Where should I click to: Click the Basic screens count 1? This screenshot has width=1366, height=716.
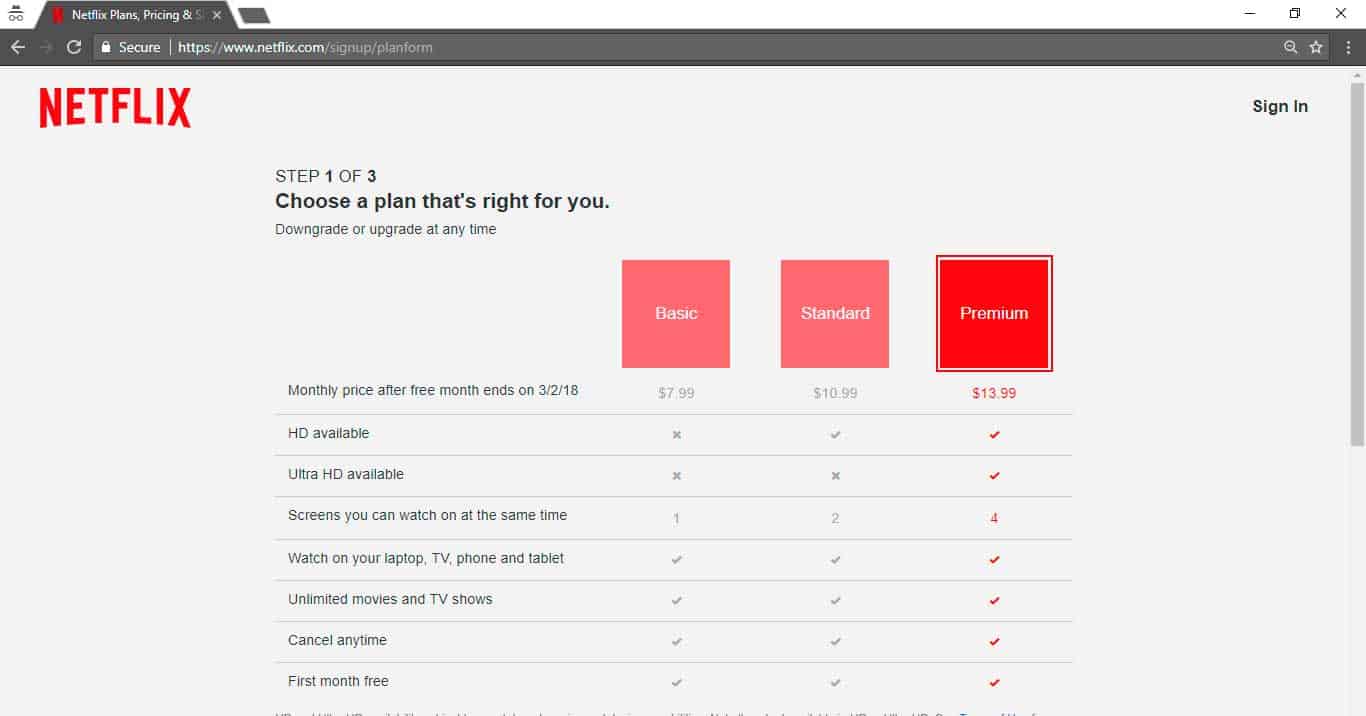pyautogui.click(x=676, y=518)
